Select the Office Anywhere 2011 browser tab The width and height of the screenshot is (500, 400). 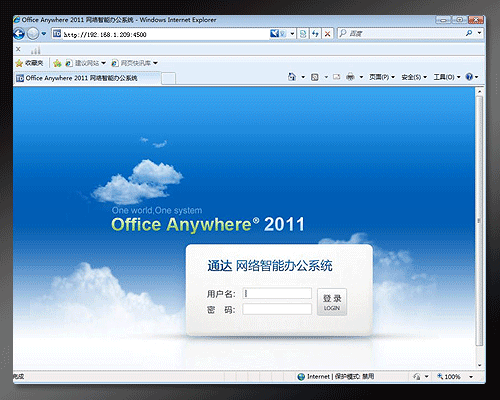coord(87,78)
